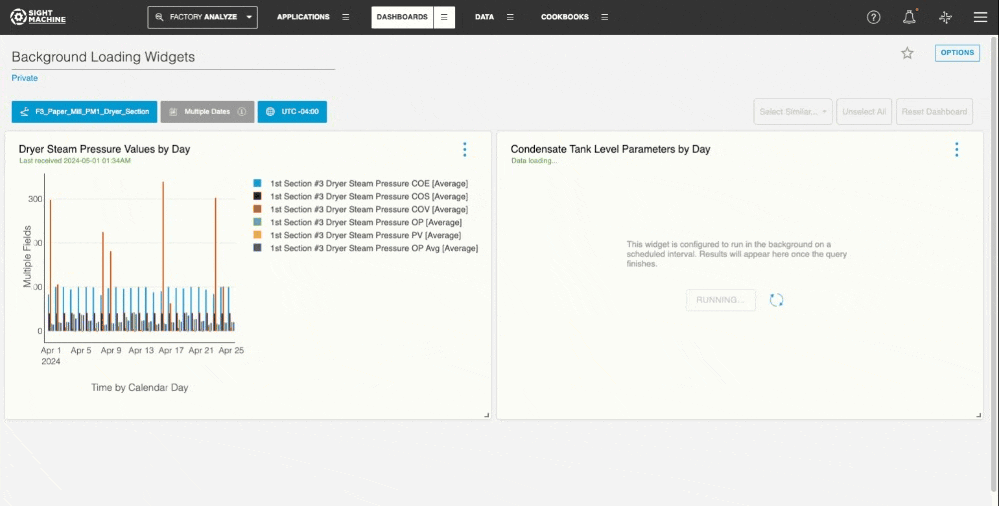Screen dimensions: 999x506
Task: Click the Unselect All button
Action: pyautogui.click(x=864, y=112)
